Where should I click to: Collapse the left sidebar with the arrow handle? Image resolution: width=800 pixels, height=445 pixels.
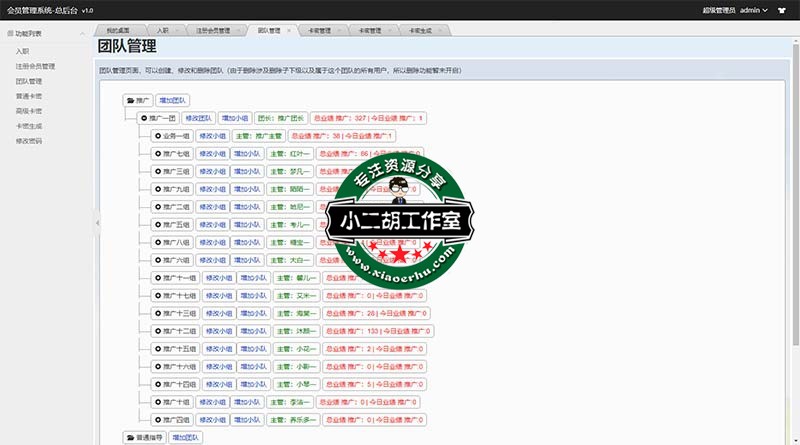coord(97,223)
